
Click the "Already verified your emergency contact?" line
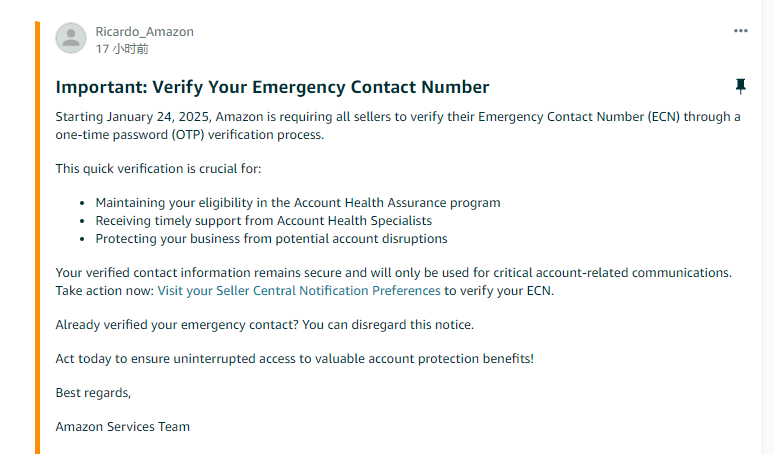[x=264, y=324]
